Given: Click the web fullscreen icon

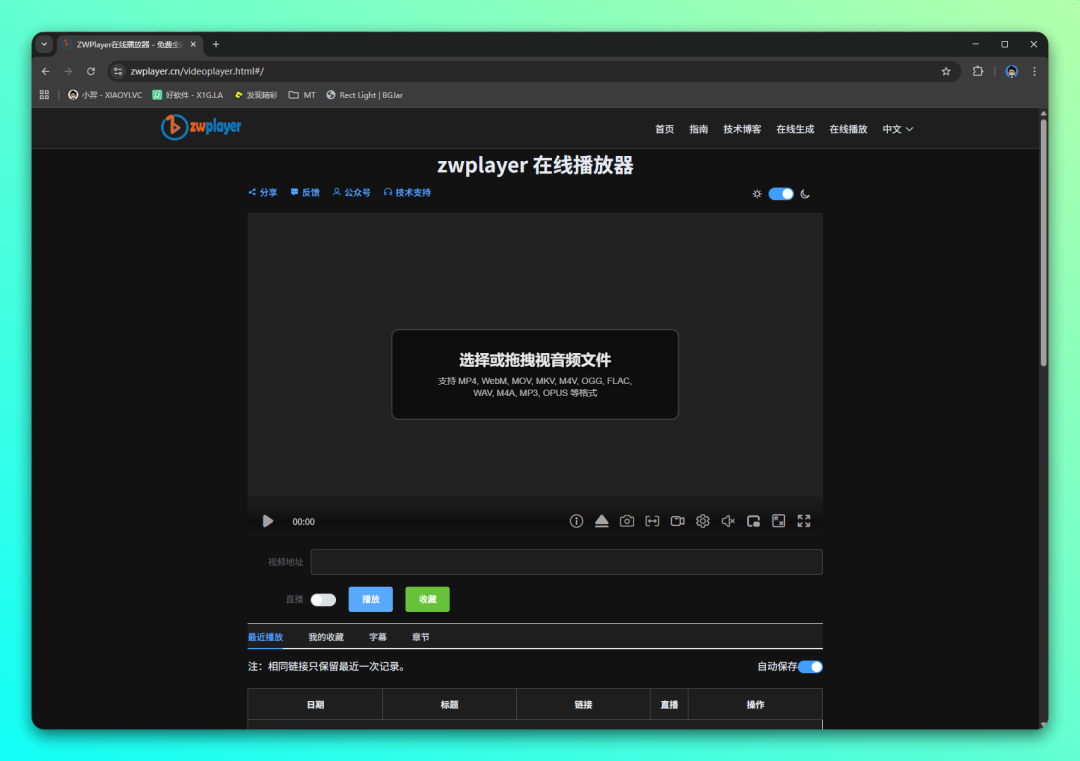Looking at the screenshot, I should tap(778, 521).
